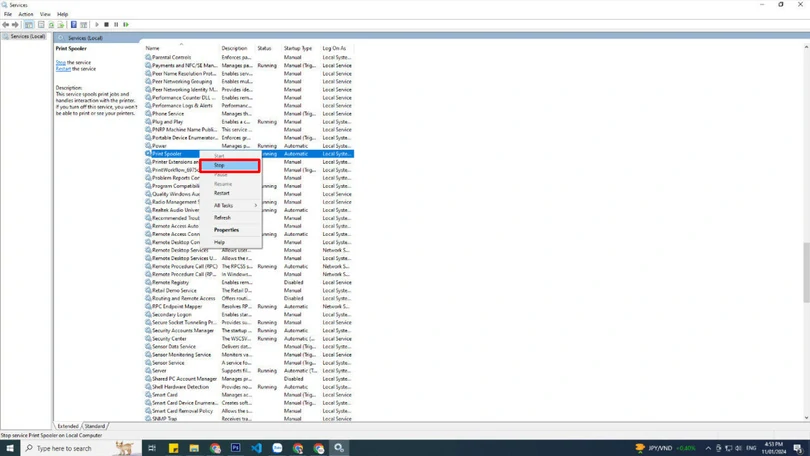Sort services by the Startup Type column
Image resolution: width=810 pixels, height=456 pixels.
[x=298, y=48]
